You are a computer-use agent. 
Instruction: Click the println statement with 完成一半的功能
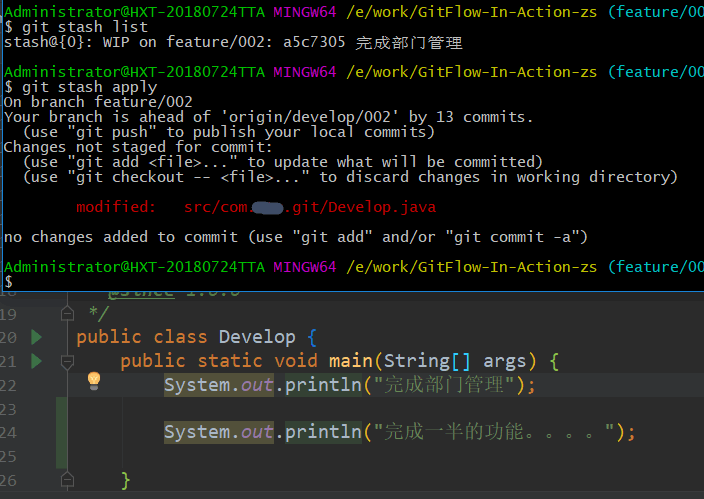click(399, 433)
